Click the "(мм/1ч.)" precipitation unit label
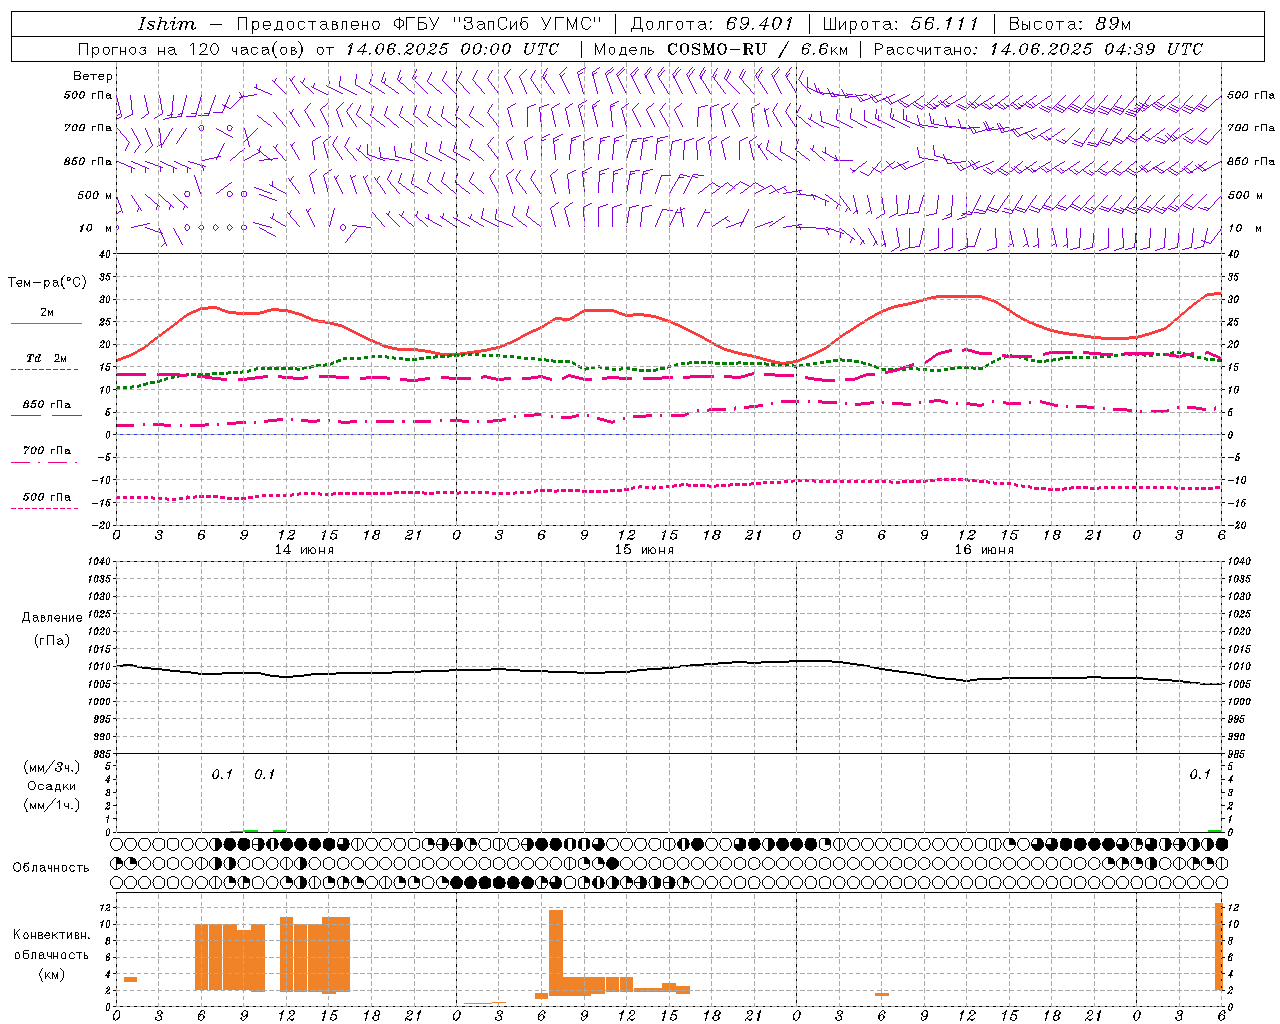This screenshot has width=1280, height=1024. [x=52, y=805]
